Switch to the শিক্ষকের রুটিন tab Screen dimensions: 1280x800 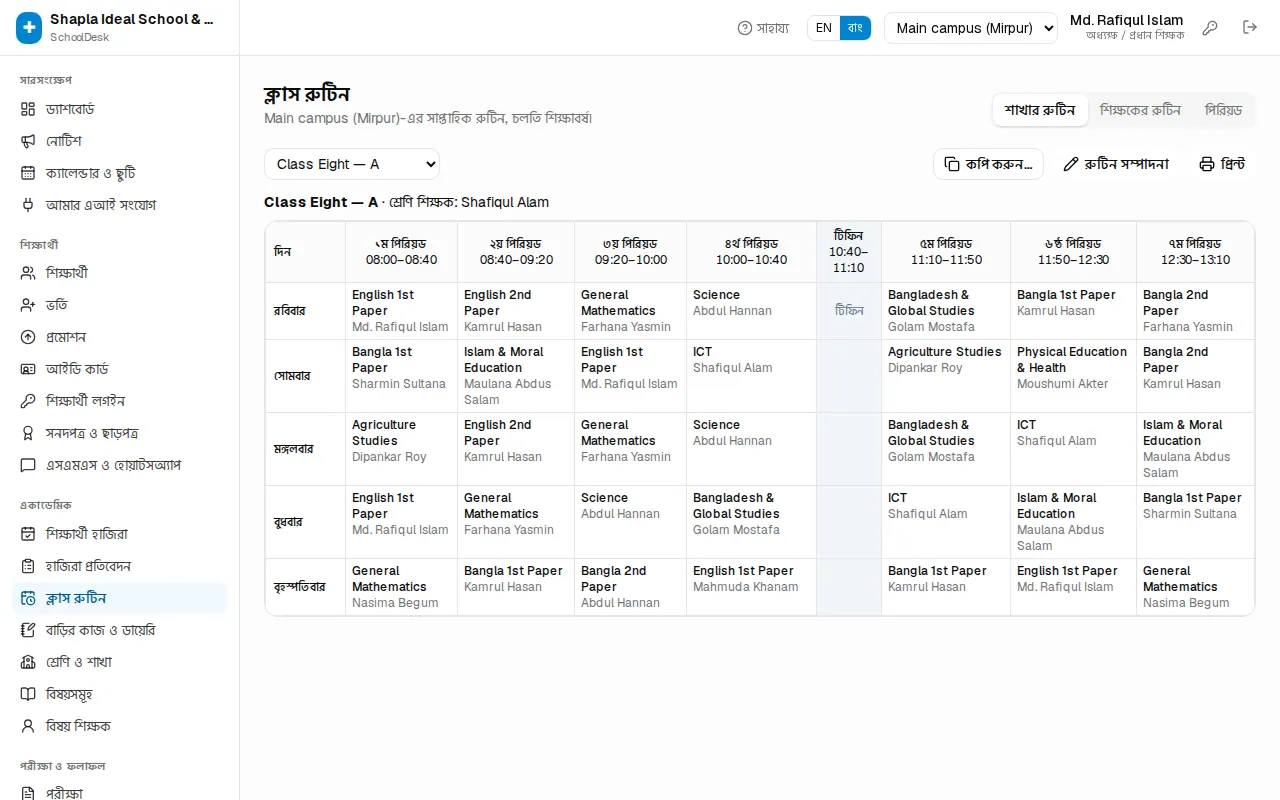[1140, 110]
